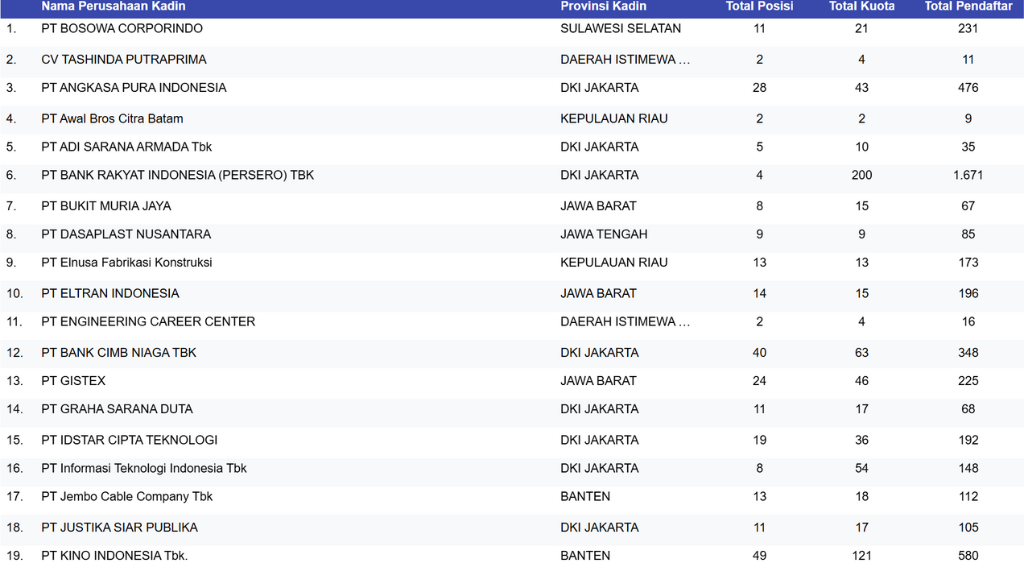Click the JAWA TENGAH province cell
Image resolution: width=1024 pixels, height=568 pixels.
[604, 235]
